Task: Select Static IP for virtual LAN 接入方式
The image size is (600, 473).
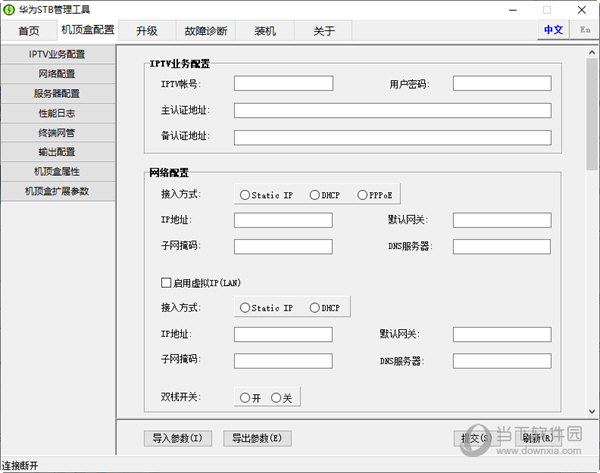Action: [266, 308]
